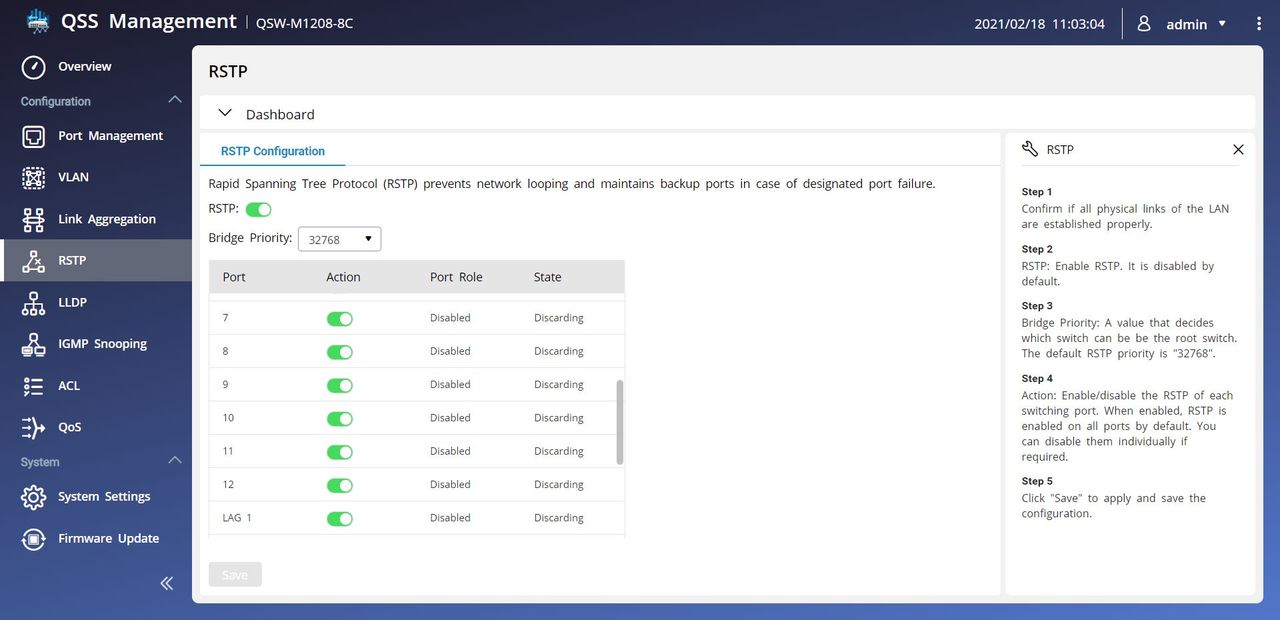Click the Firmware Update icon
This screenshot has height=620, width=1280.
pos(34,539)
